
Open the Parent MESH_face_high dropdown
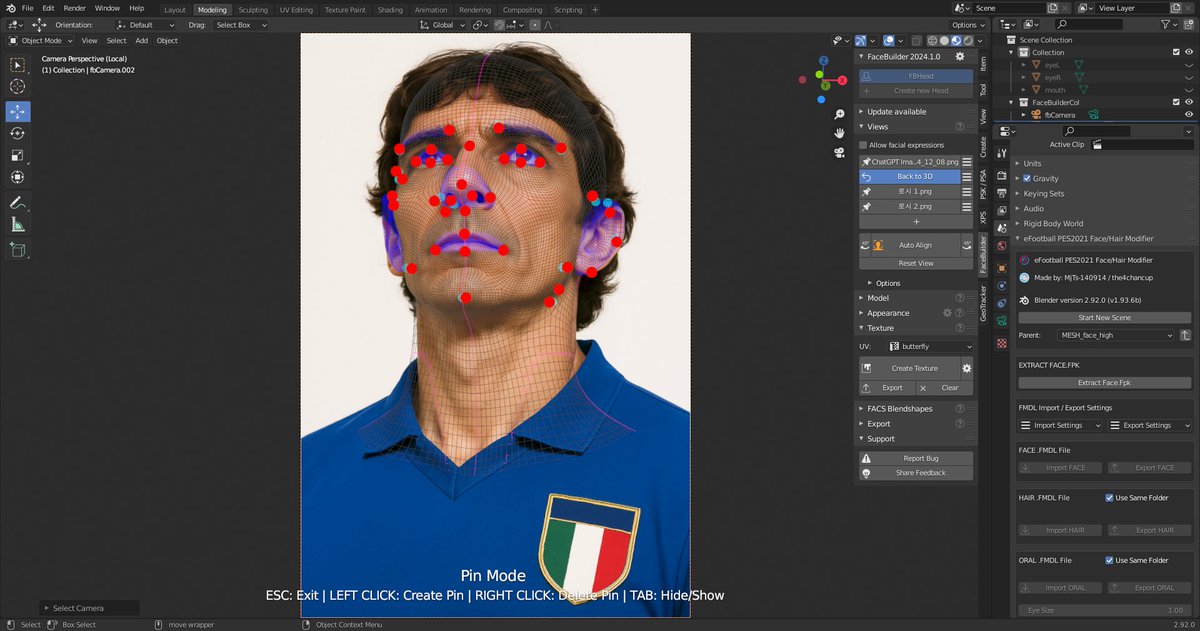pos(1116,336)
